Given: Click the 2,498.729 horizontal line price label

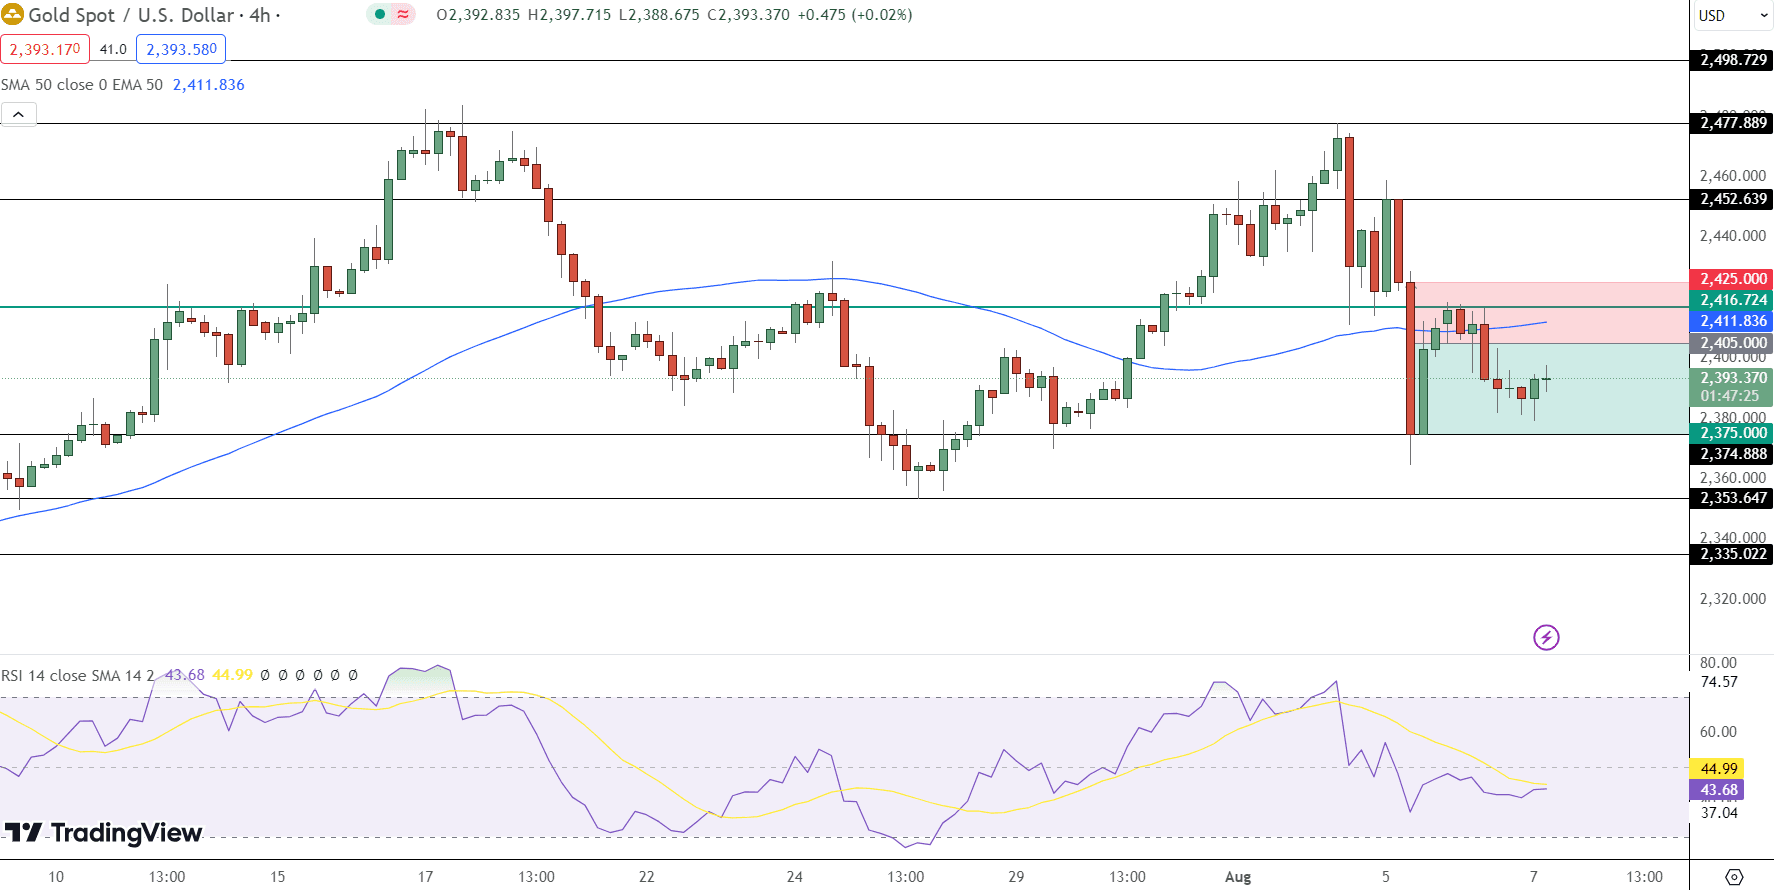Looking at the screenshot, I should coord(1733,60).
